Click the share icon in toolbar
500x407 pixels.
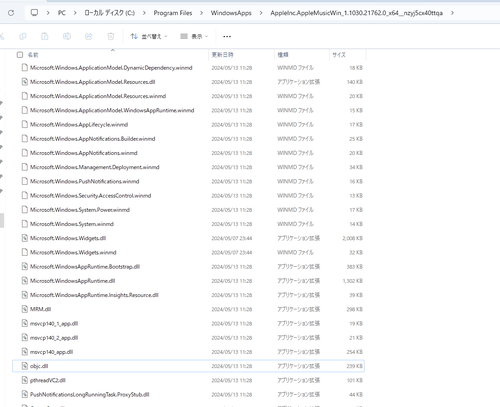[x=89, y=36]
